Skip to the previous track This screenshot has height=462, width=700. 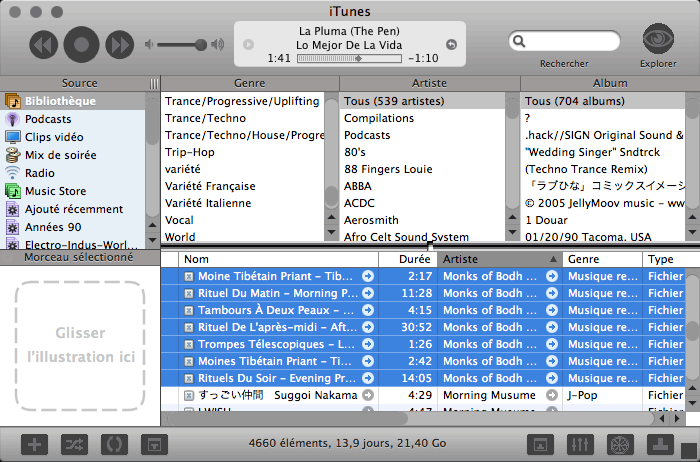click(x=43, y=44)
